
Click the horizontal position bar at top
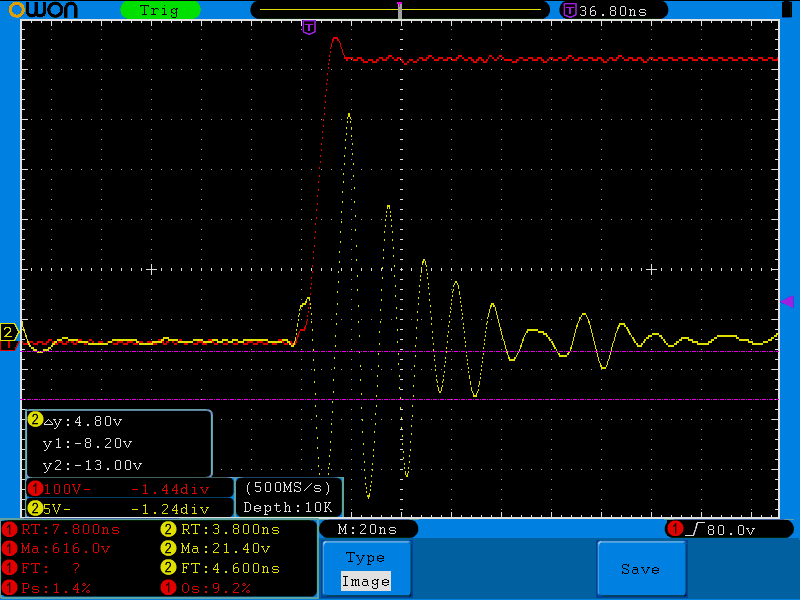point(400,10)
